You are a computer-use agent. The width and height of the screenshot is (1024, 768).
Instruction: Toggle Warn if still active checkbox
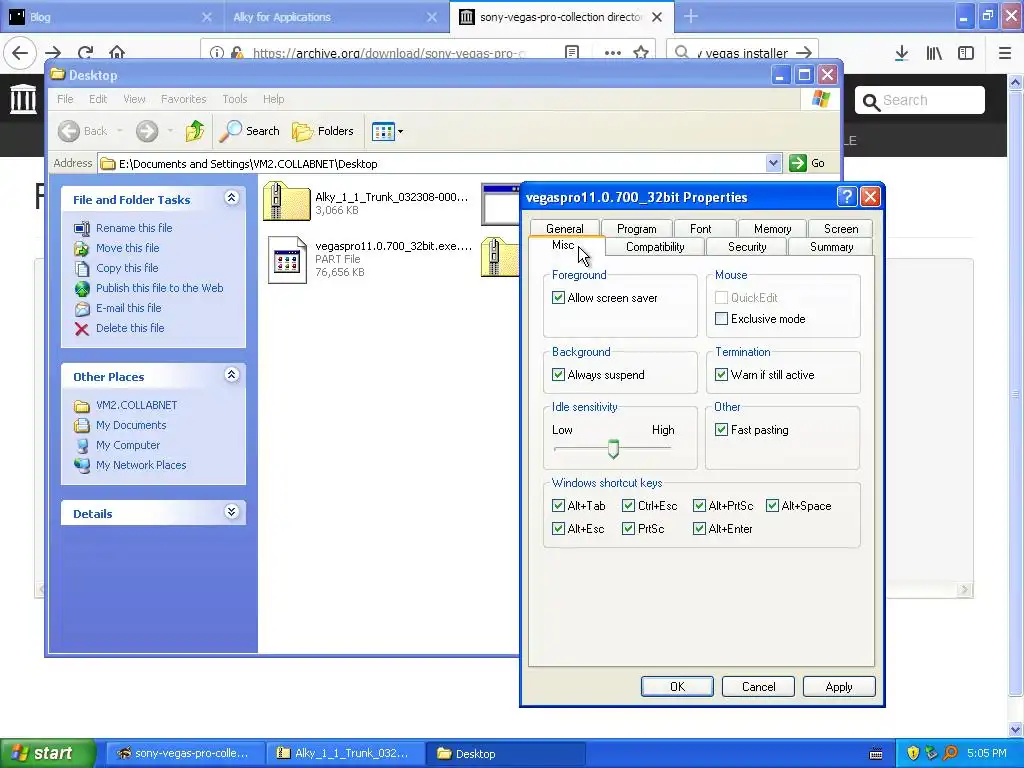point(722,375)
